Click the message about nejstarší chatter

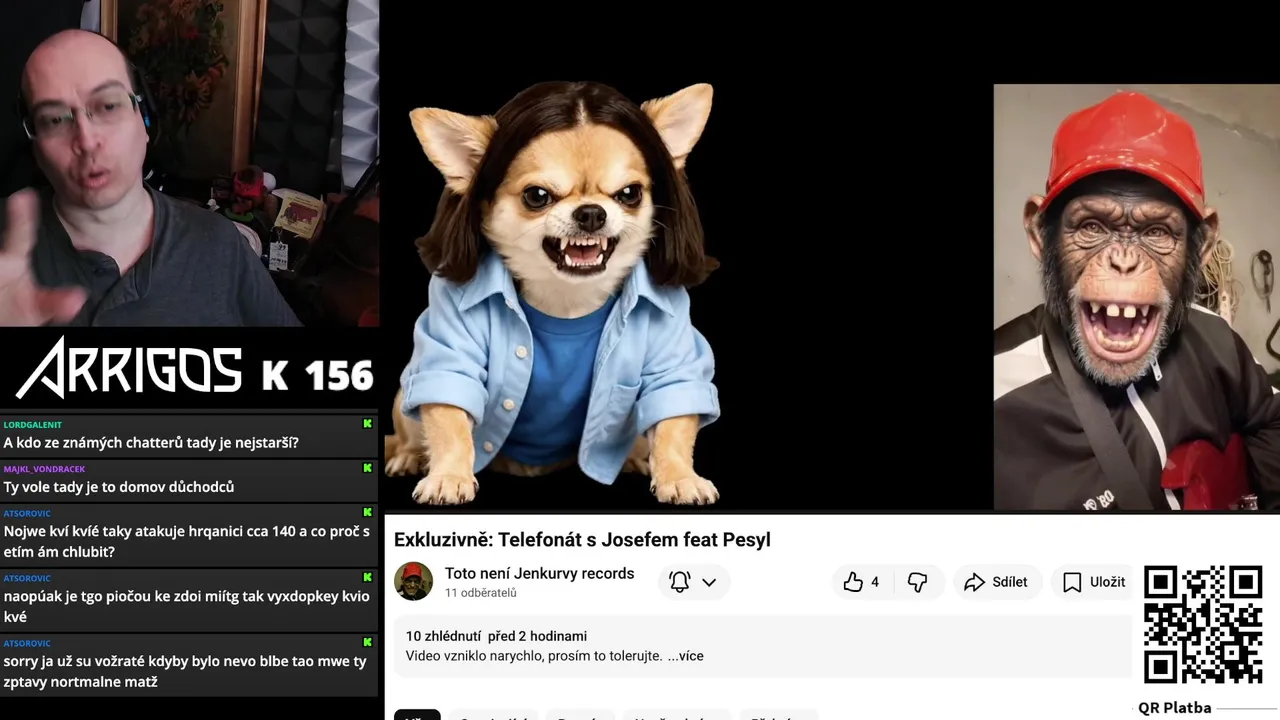click(151, 443)
